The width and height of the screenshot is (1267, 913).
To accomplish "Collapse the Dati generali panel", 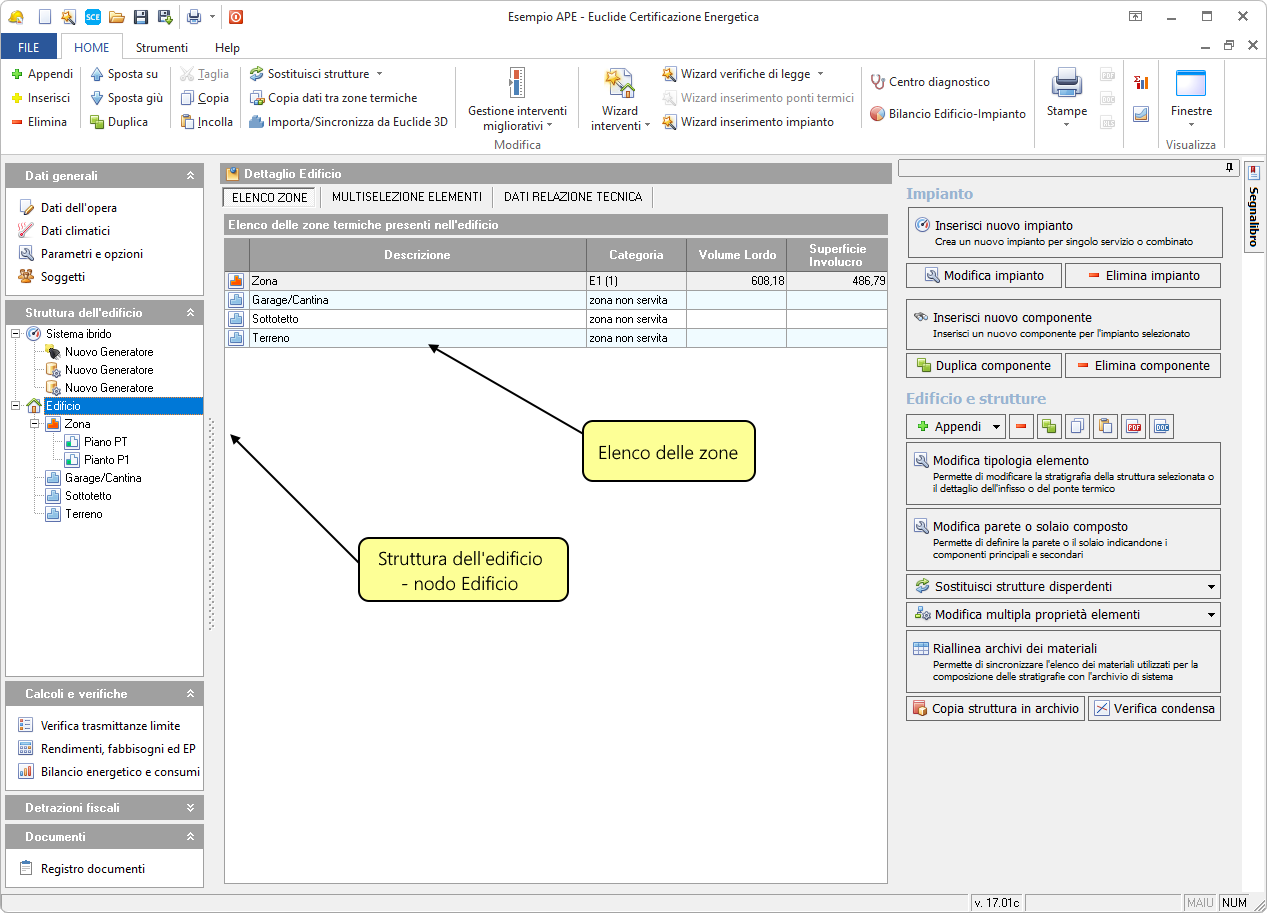I will 190,176.
